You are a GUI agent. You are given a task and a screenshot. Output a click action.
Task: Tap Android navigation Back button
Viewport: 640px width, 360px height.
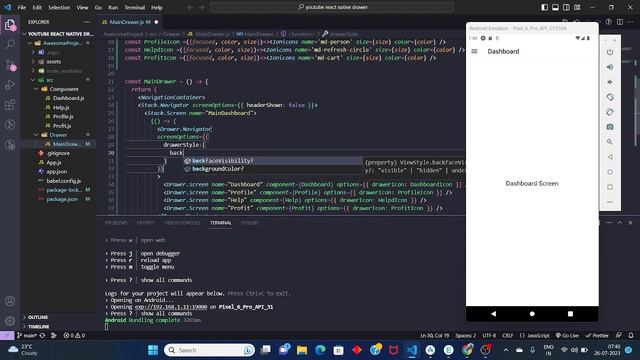pos(493,314)
